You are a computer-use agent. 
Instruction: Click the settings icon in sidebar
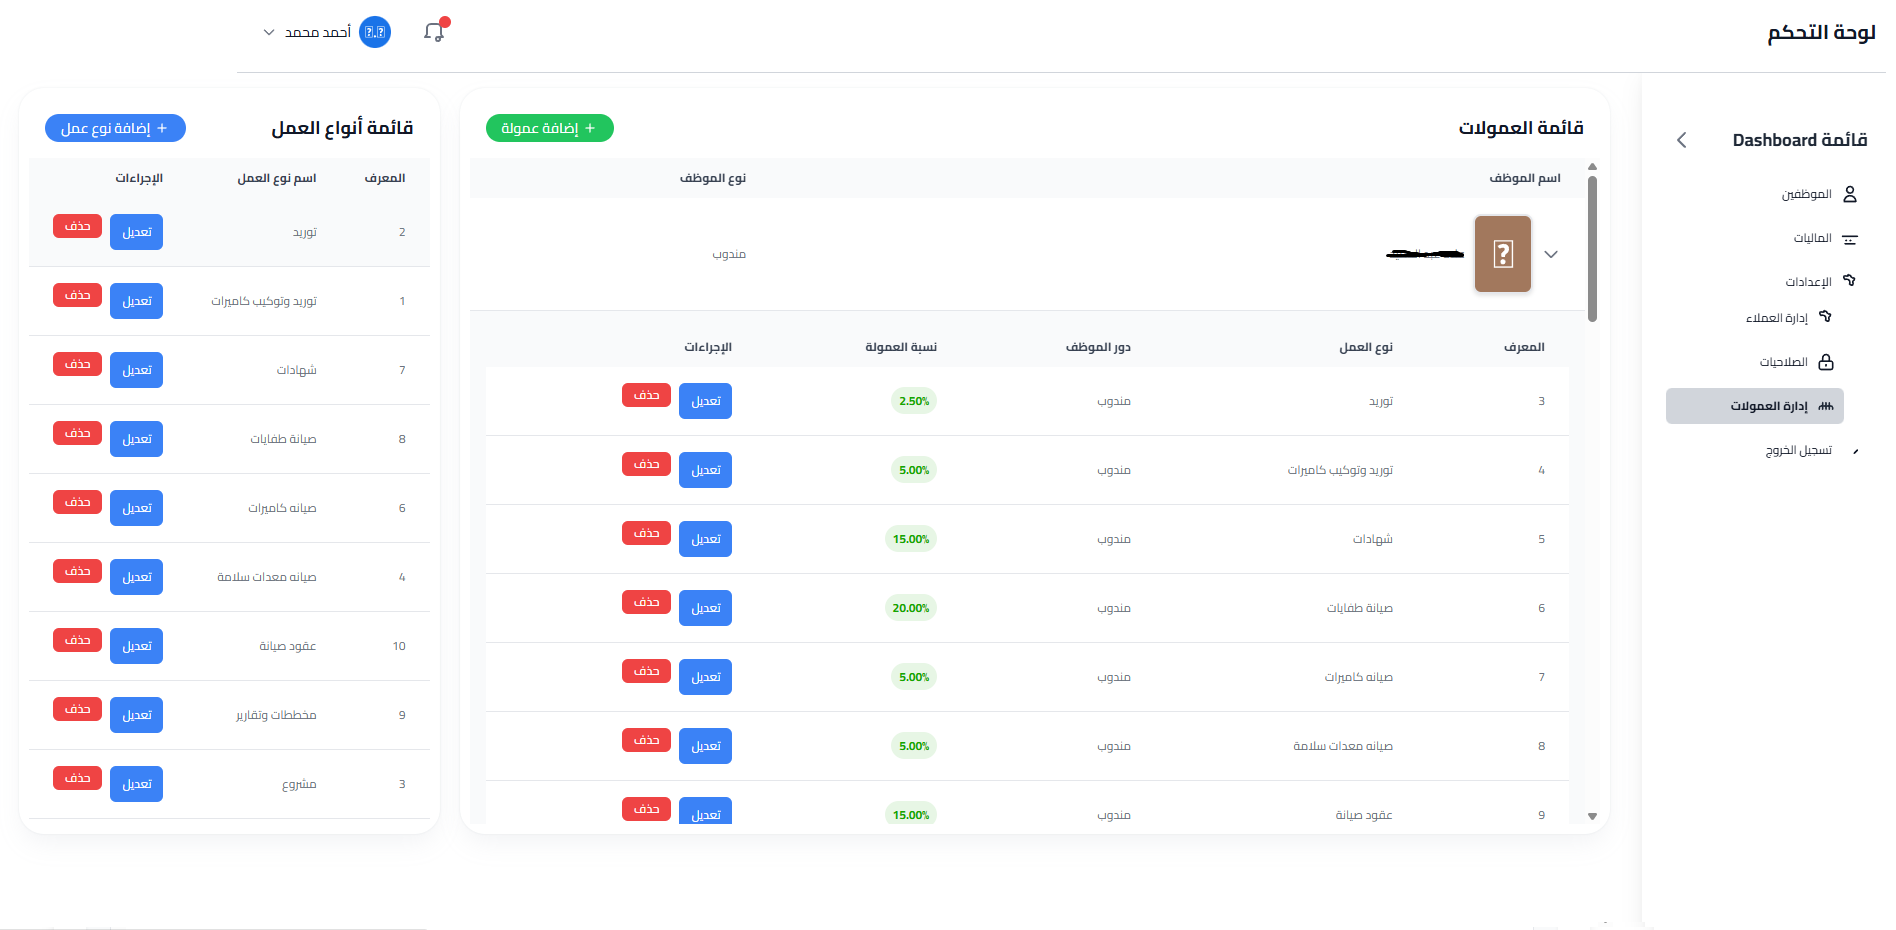click(x=1850, y=281)
